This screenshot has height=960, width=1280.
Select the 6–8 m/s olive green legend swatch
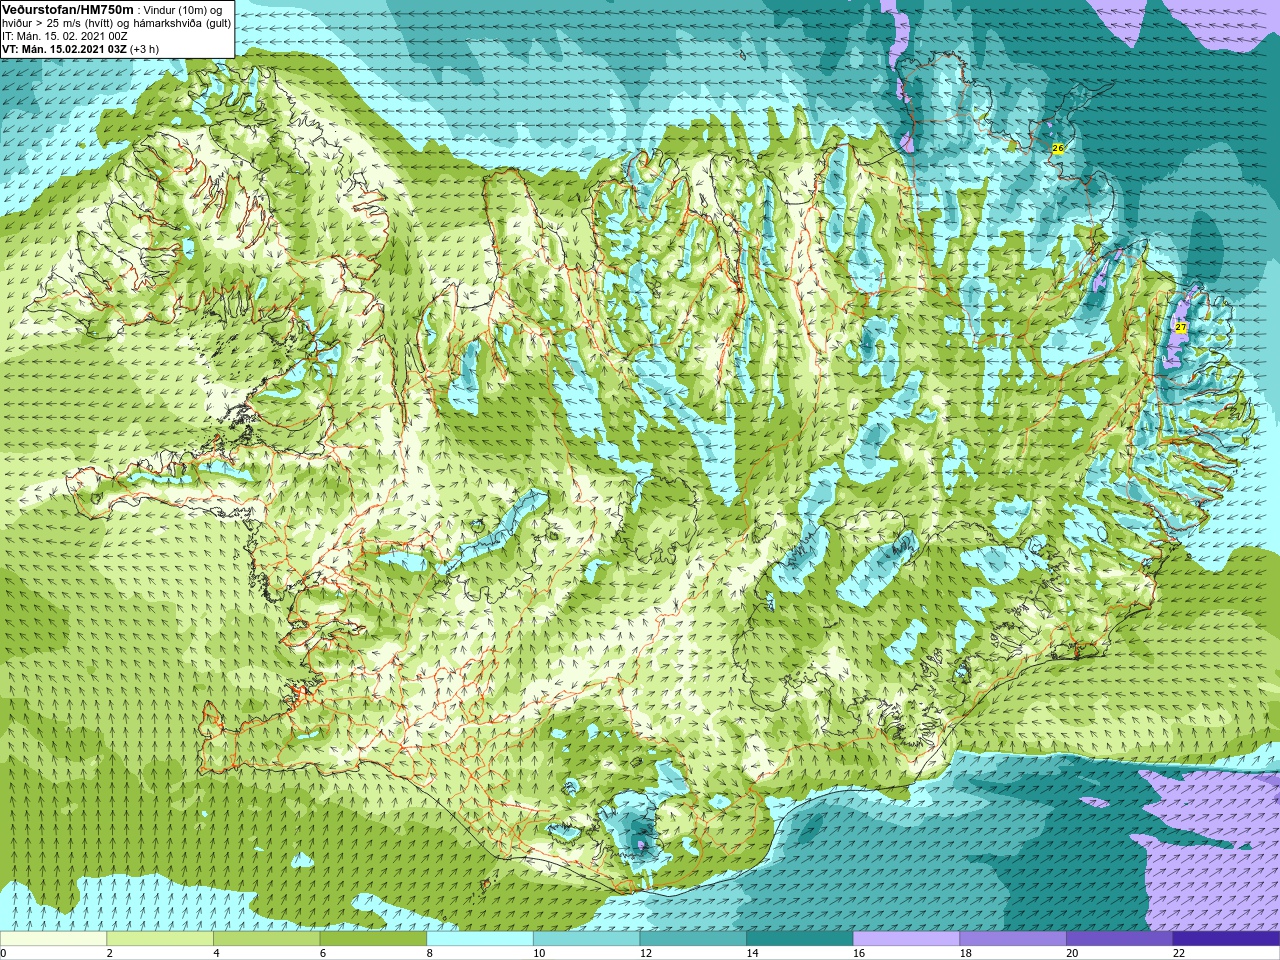[373, 939]
